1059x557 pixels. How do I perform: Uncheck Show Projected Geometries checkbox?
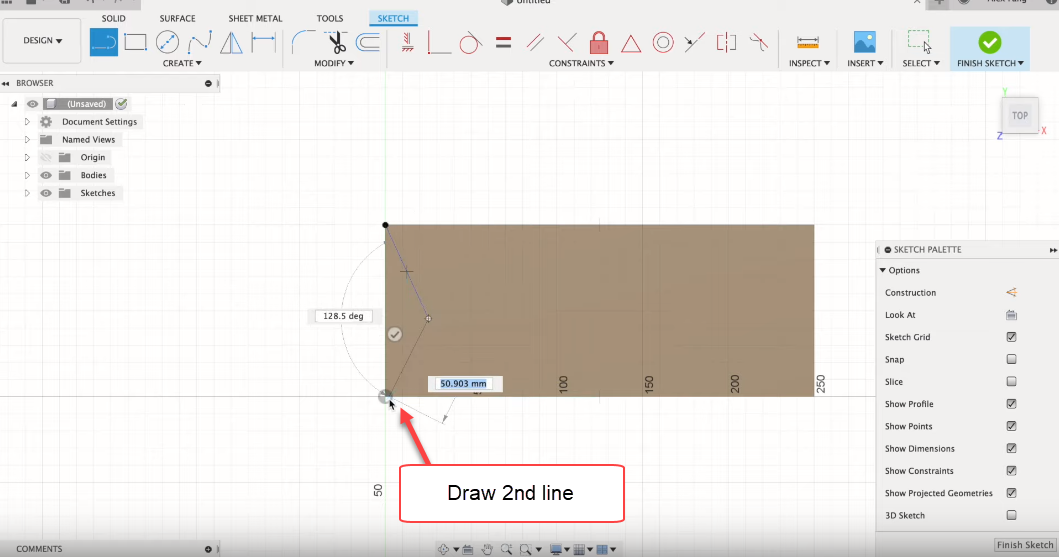click(x=1011, y=493)
